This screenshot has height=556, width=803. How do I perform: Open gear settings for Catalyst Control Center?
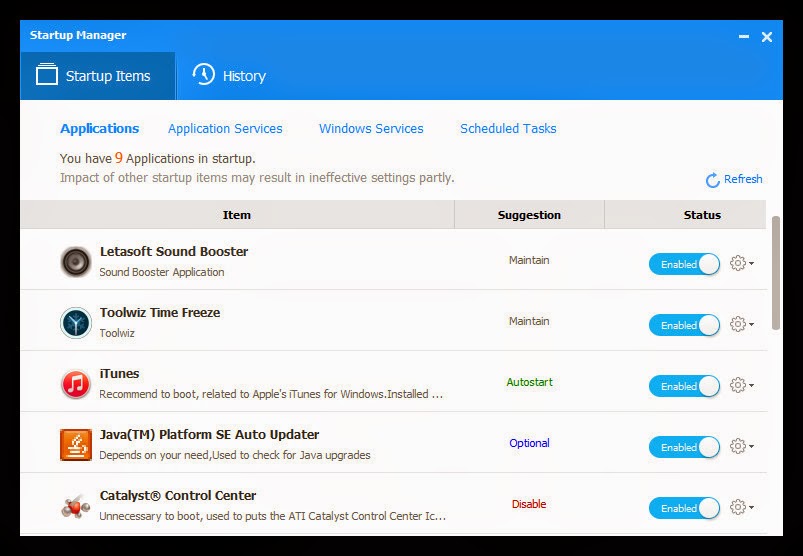coord(741,507)
